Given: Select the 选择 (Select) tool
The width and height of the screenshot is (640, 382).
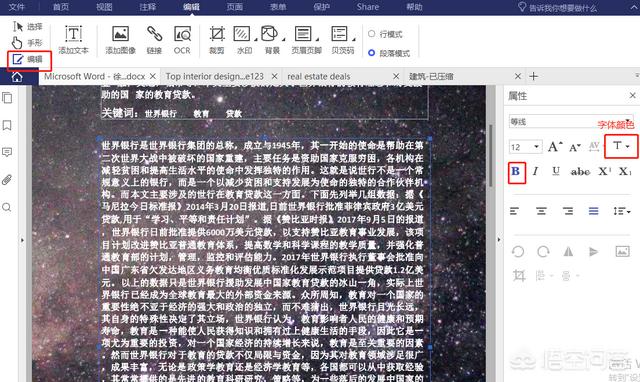Looking at the screenshot, I should tap(27, 27).
